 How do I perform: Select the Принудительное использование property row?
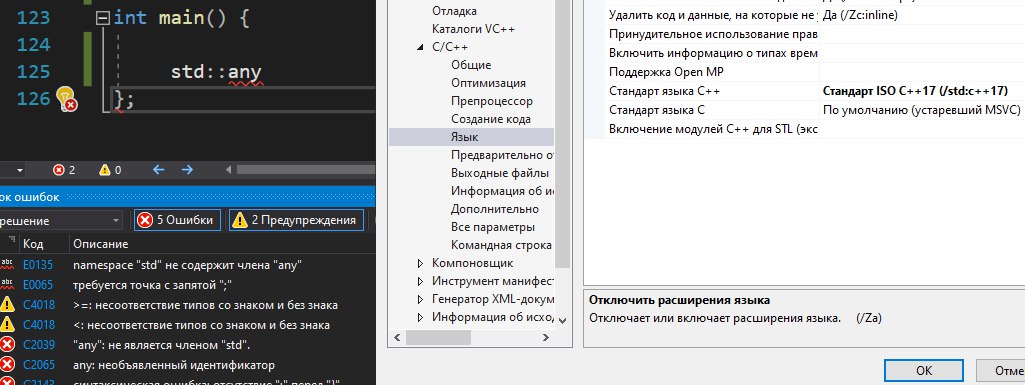tap(815, 34)
